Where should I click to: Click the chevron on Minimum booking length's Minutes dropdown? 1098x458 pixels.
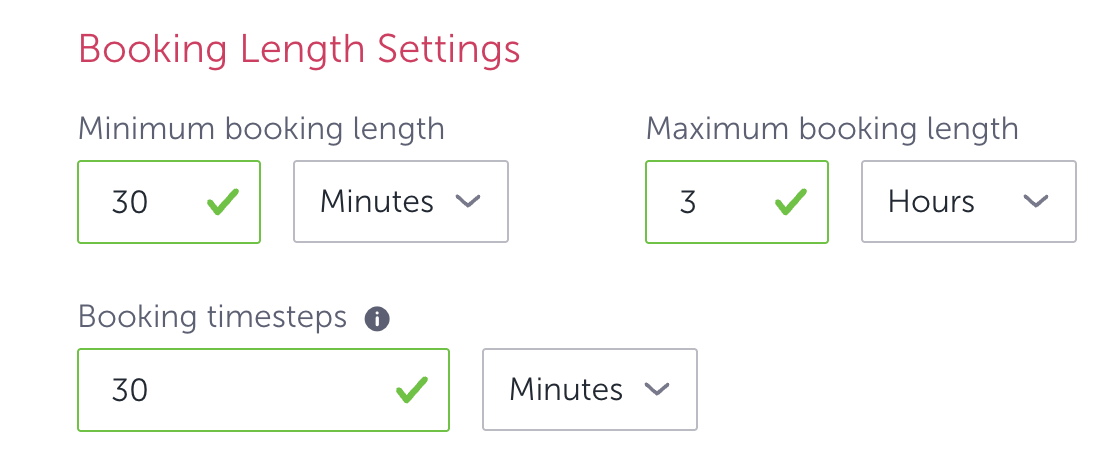point(468,202)
